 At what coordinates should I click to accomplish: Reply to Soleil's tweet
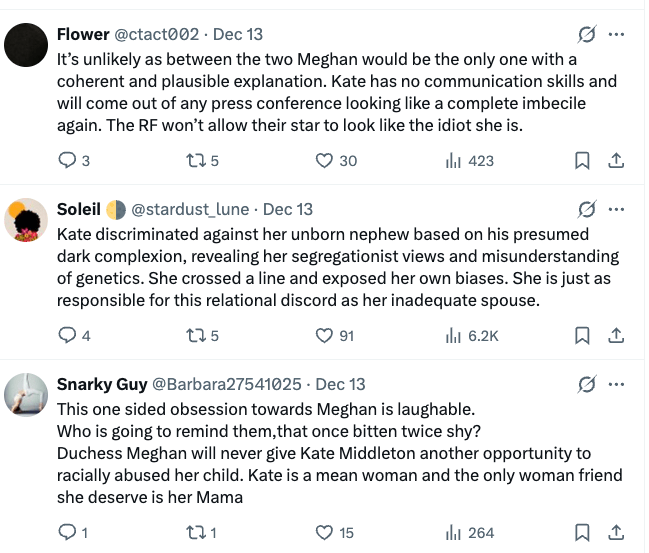click(67, 335)
